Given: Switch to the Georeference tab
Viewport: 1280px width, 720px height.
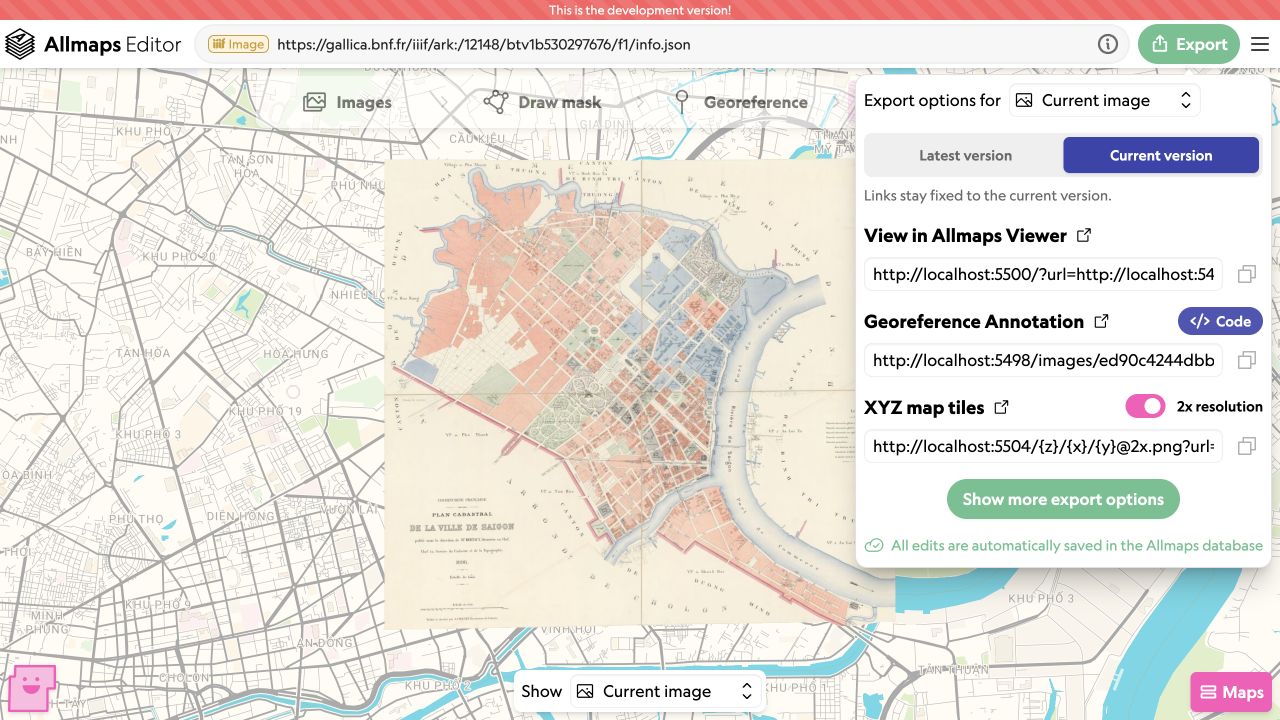Looking at the screenshot, I should pyautogui.click(x=740, y=102).
